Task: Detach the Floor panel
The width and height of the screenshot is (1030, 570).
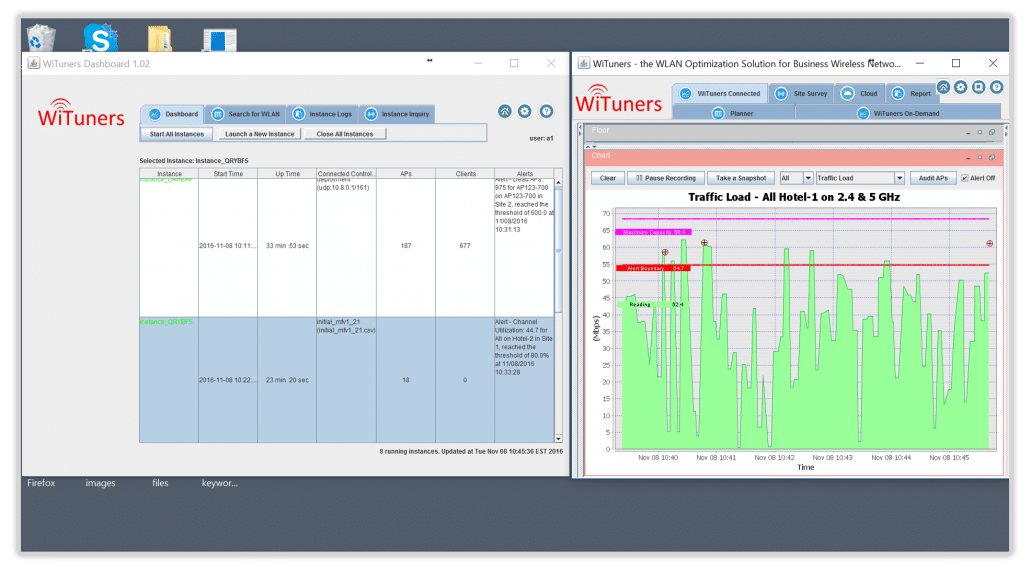Action: click(992, 133)
